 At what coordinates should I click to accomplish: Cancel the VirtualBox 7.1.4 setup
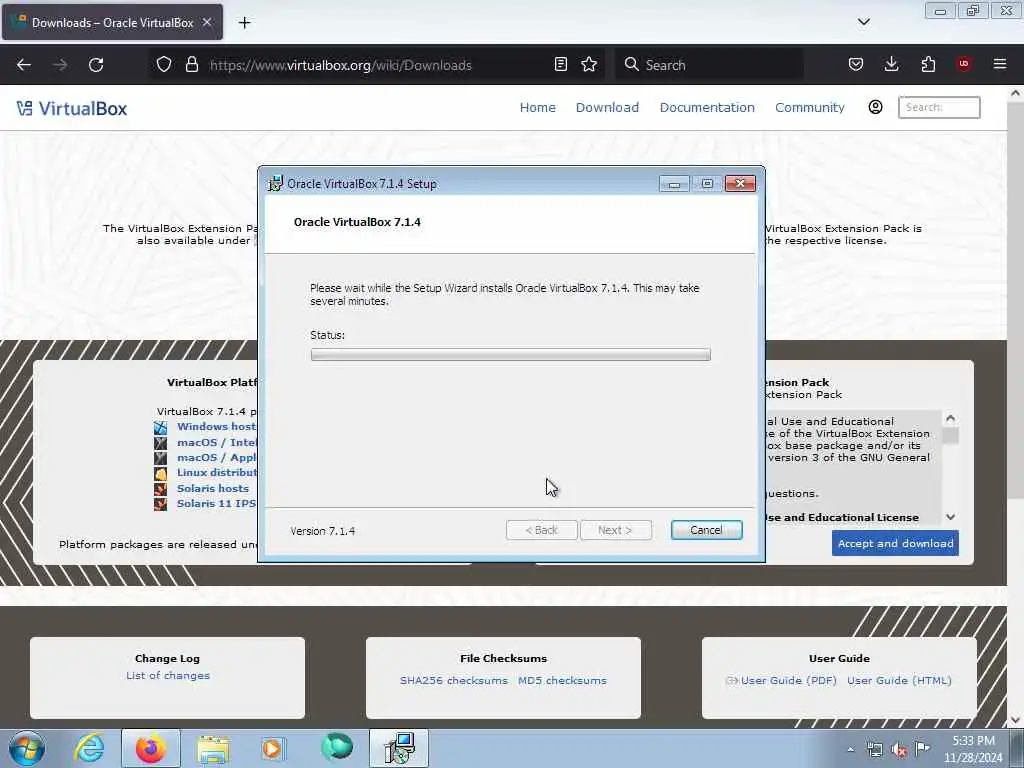click(x=706, y=530)
